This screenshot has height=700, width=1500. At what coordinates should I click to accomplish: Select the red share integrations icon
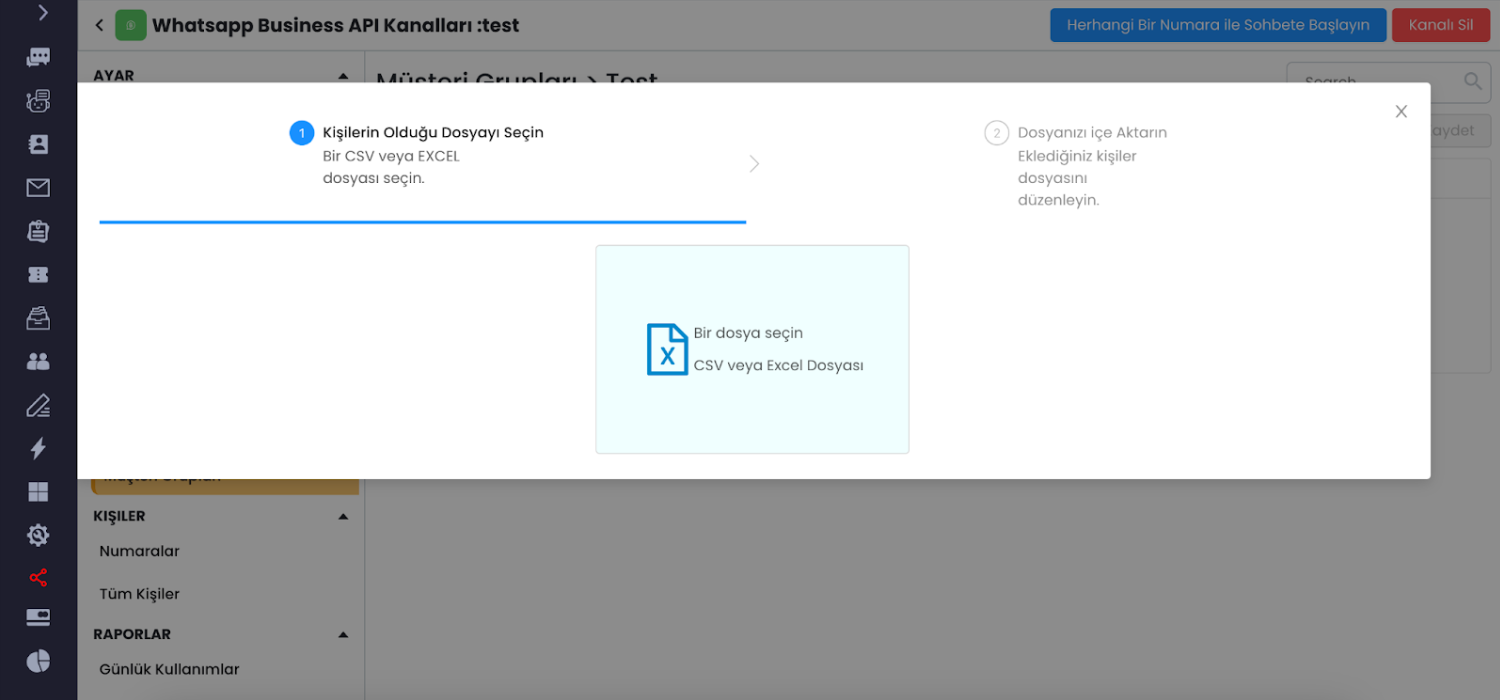click(38, 578)
